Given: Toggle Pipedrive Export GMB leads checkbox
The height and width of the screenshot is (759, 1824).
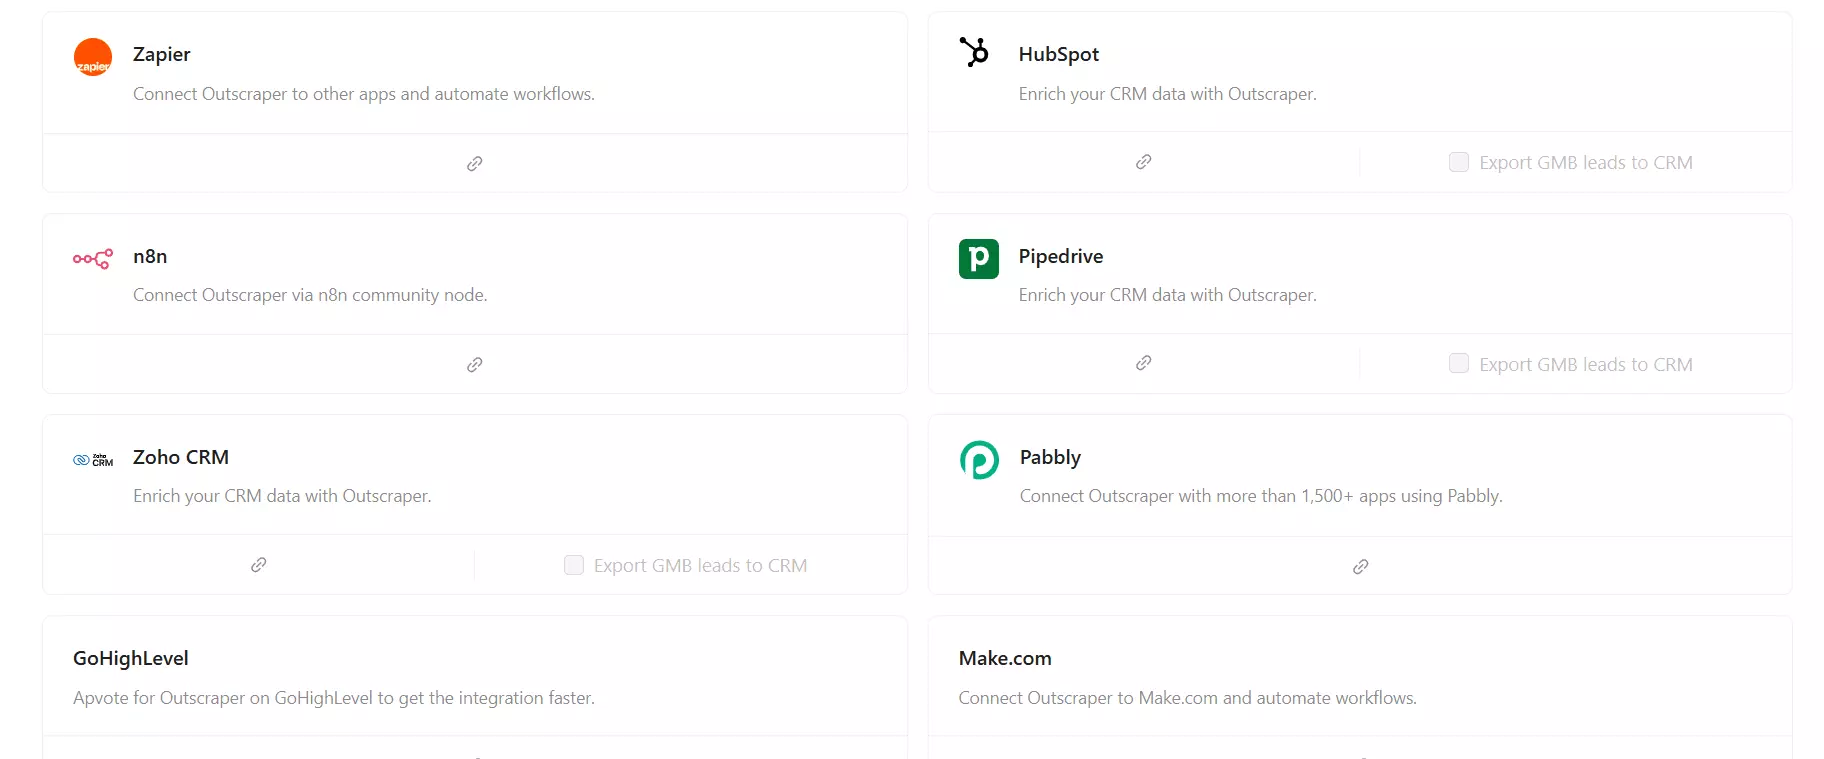Looking at the screenshot, I should pos(1458,363).
